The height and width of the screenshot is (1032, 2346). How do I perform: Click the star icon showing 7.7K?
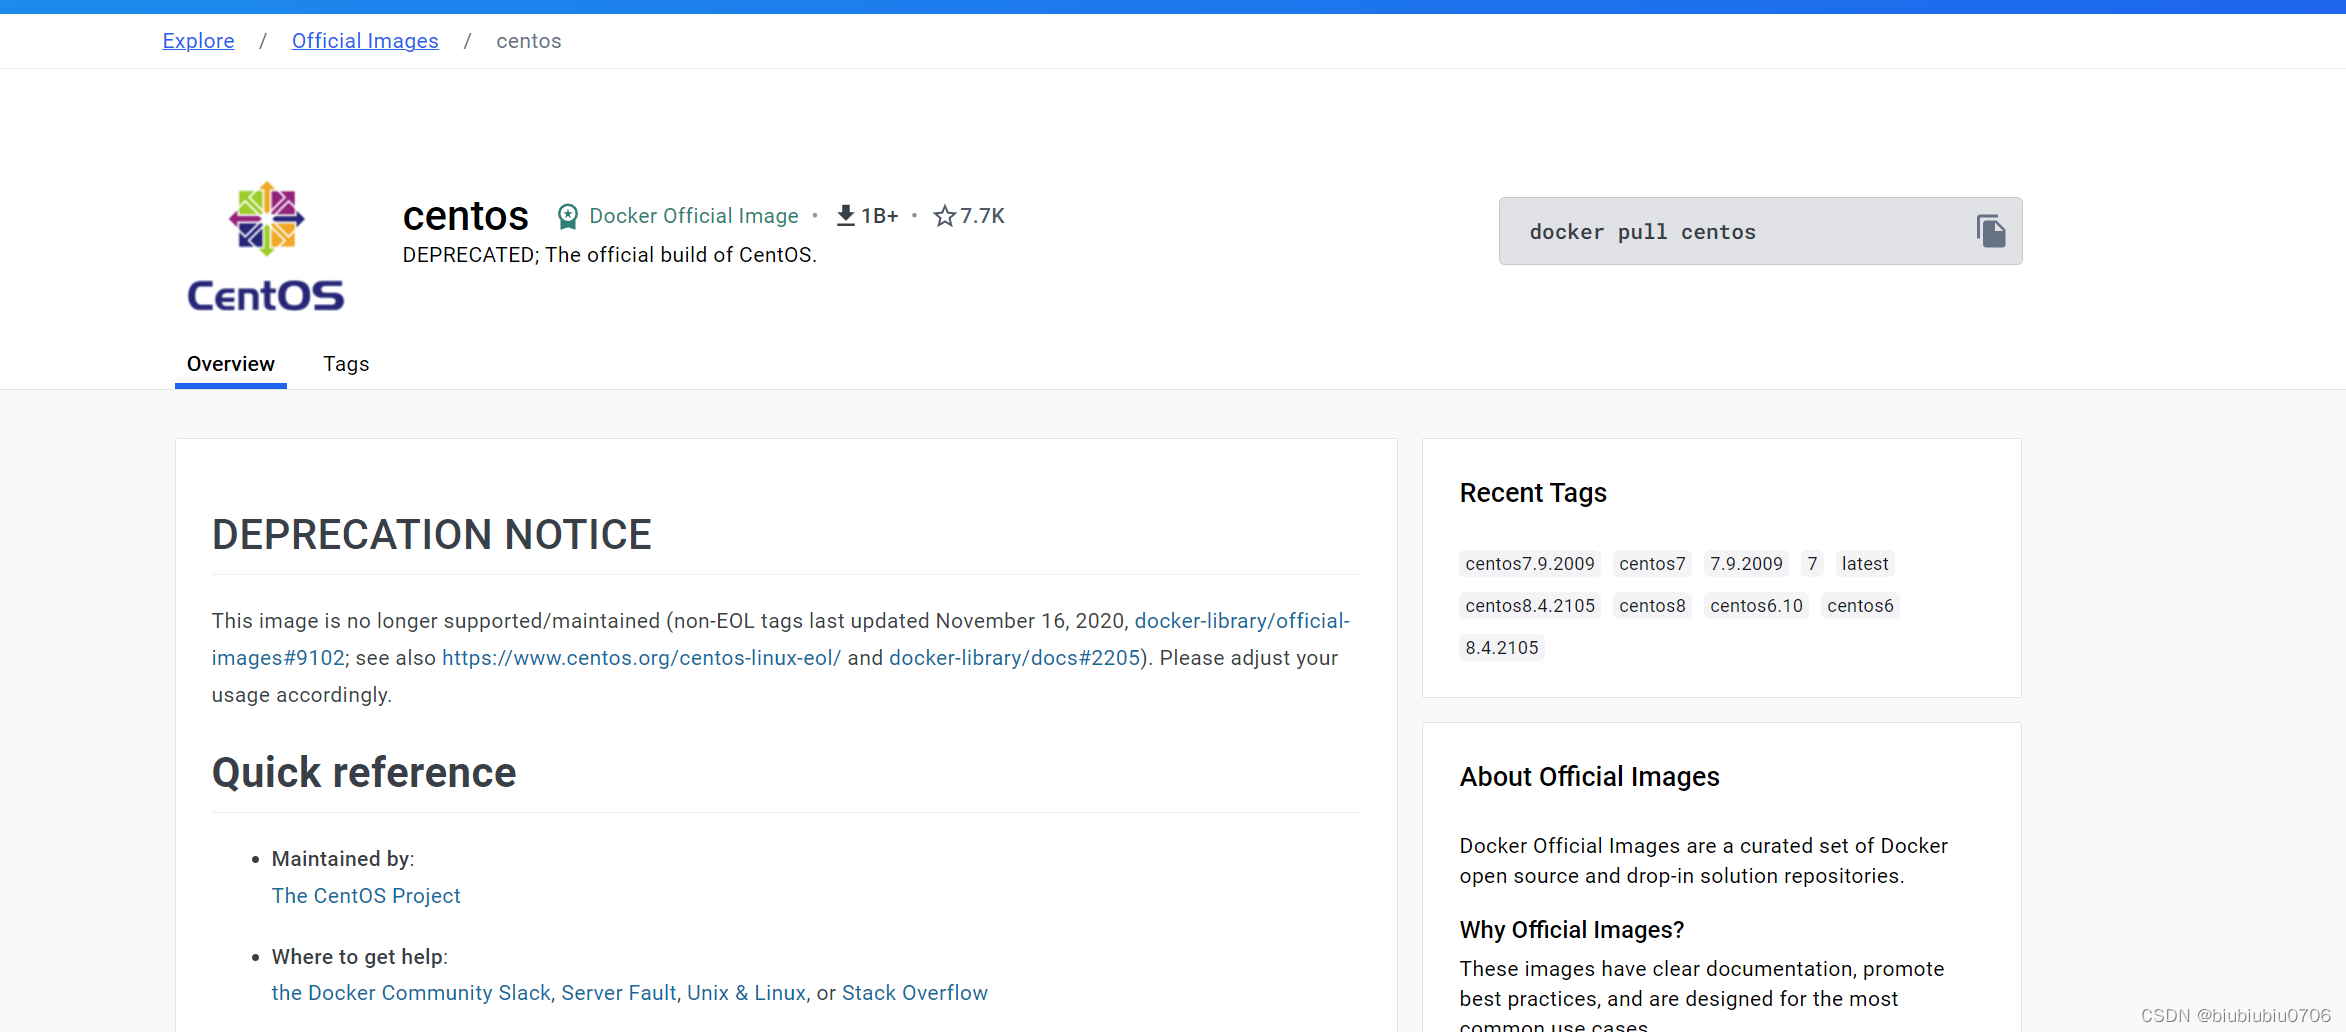coord(944,215)
